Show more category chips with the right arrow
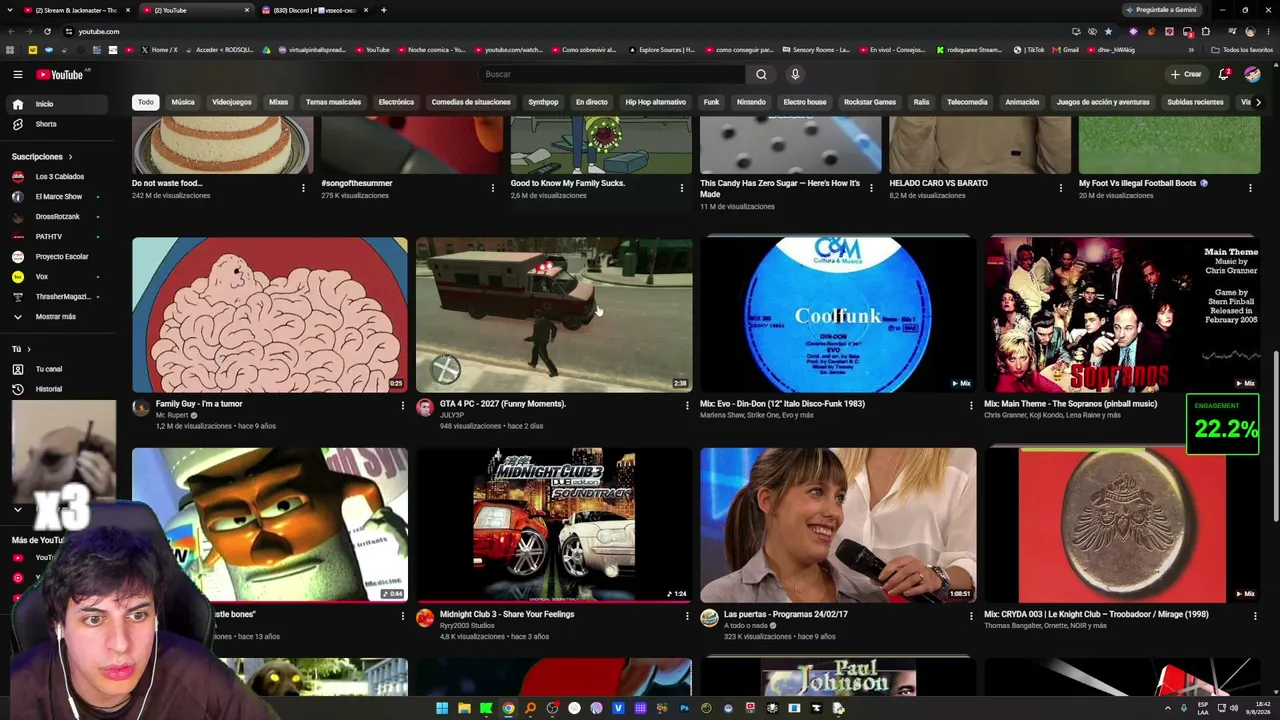This screenshot has height=720, width=1280. (1257, 102)
